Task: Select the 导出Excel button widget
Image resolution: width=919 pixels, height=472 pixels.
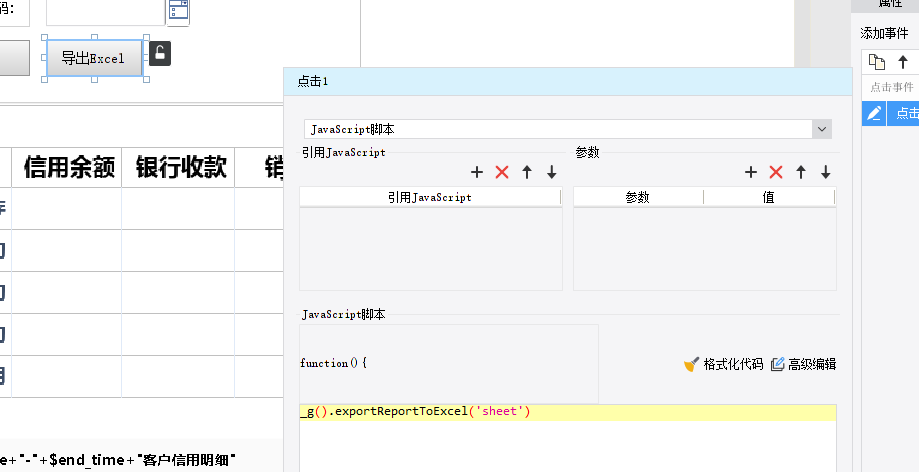Action: coord(94,58)
